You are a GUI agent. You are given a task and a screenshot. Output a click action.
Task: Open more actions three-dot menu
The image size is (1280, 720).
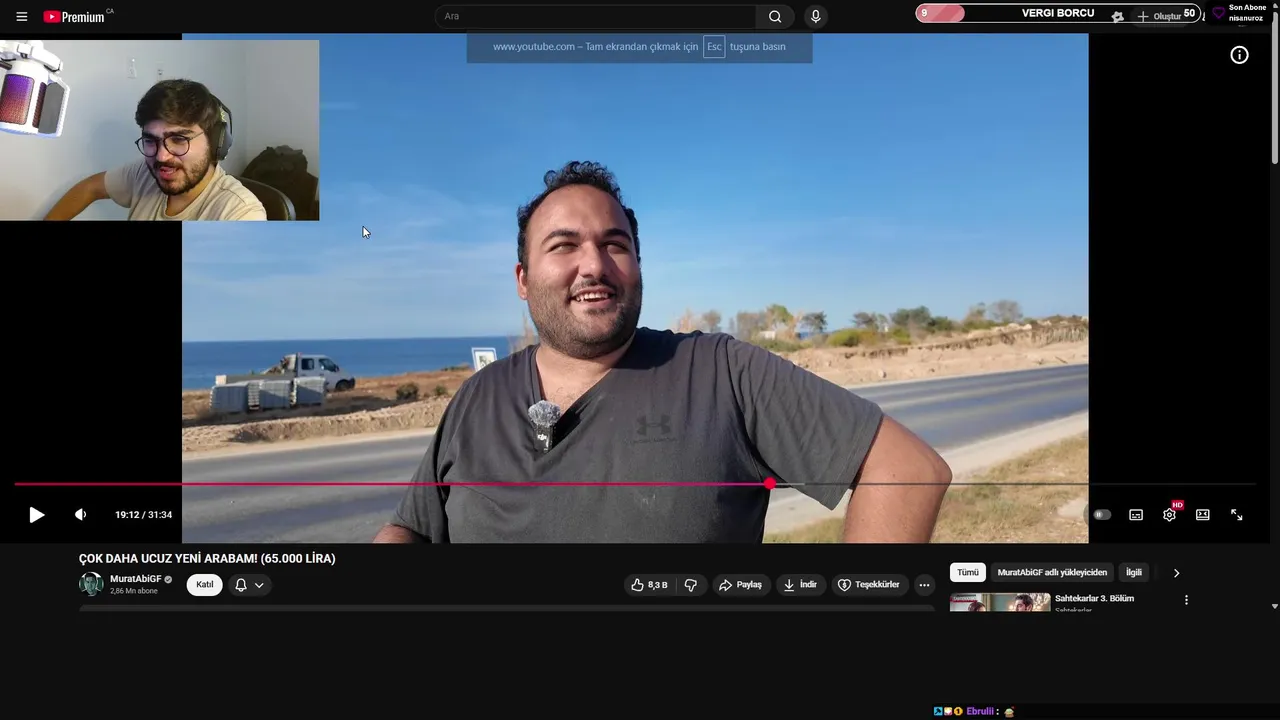924,585
